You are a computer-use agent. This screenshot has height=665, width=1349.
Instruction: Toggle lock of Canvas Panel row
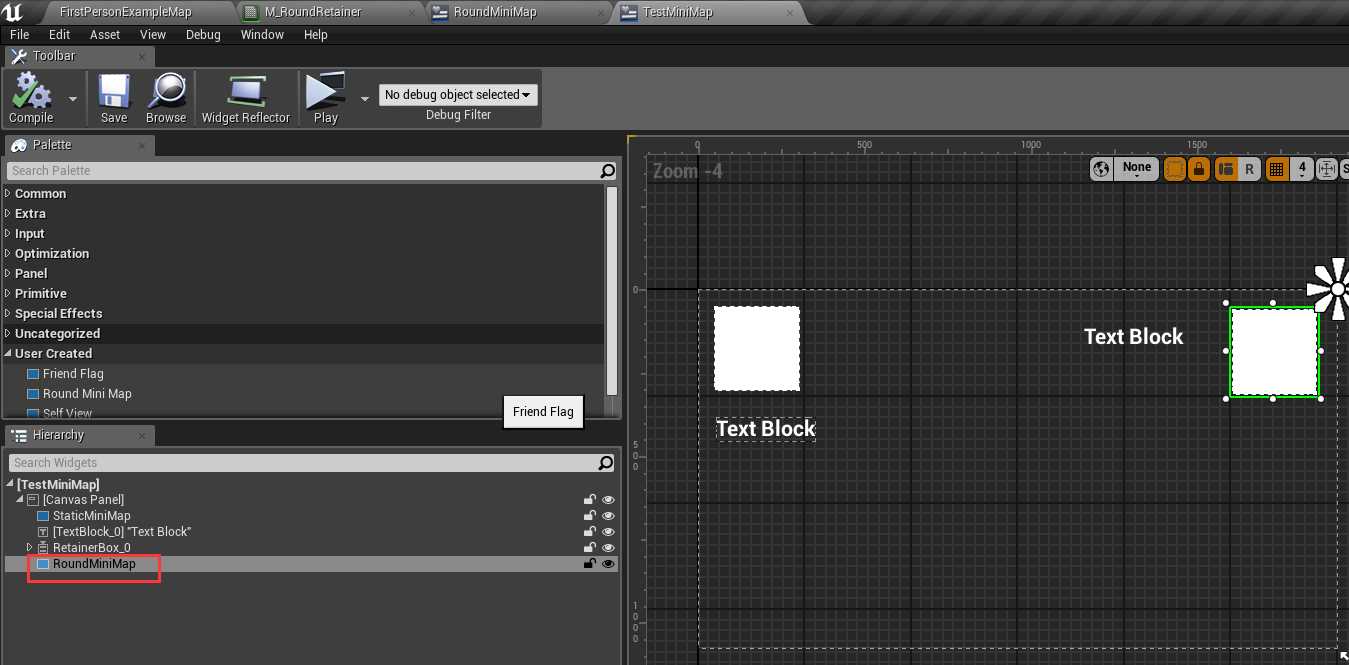tap(590, 500)
